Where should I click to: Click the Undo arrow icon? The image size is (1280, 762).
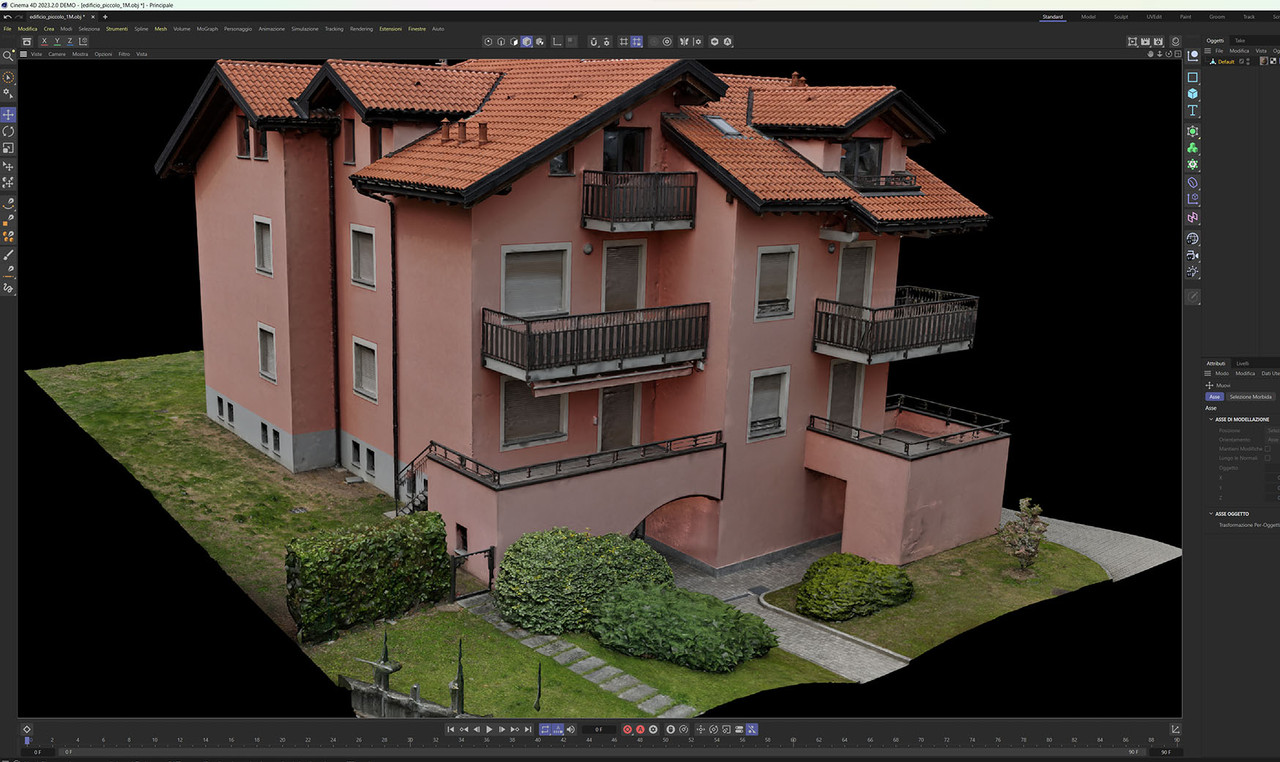click(x=8, y=17)
